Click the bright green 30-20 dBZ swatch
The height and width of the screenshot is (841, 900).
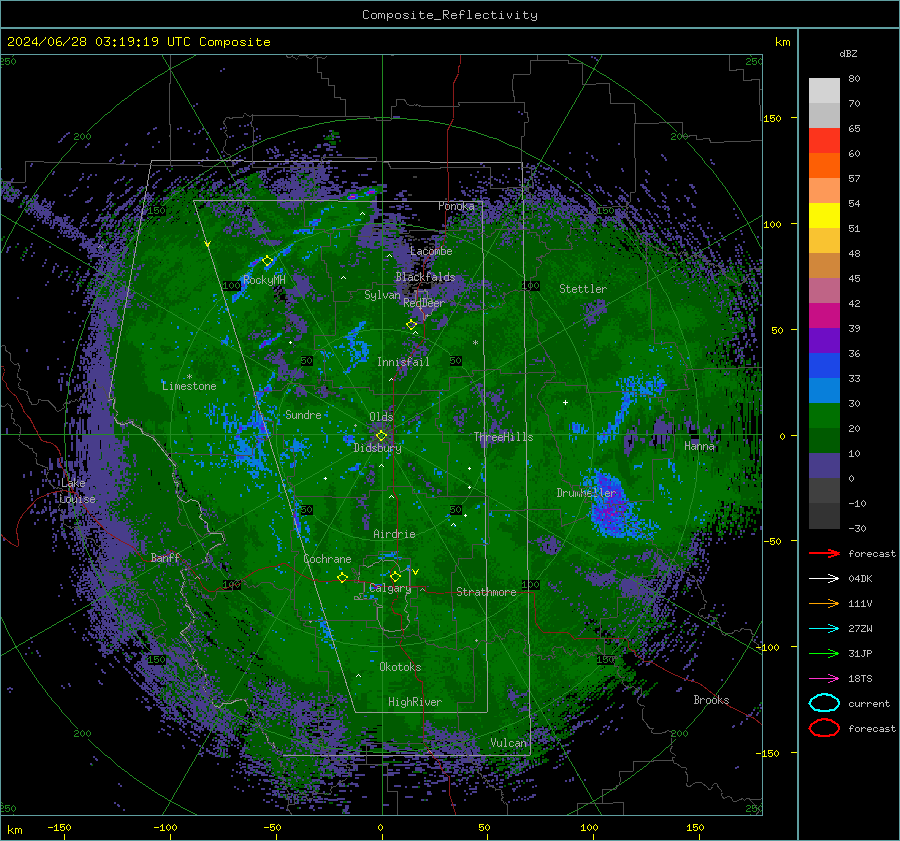[824, 416]
